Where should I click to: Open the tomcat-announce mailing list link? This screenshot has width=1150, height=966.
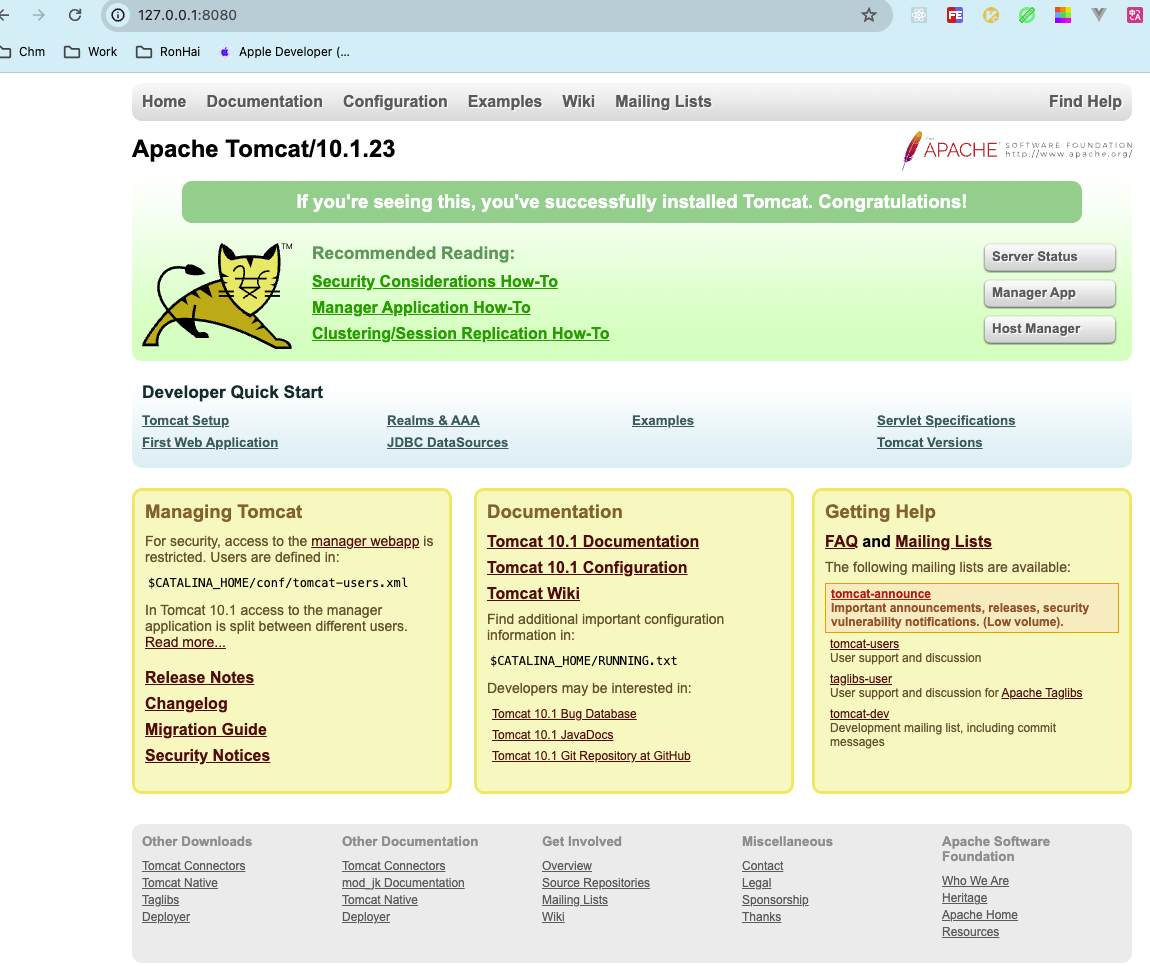880,594
